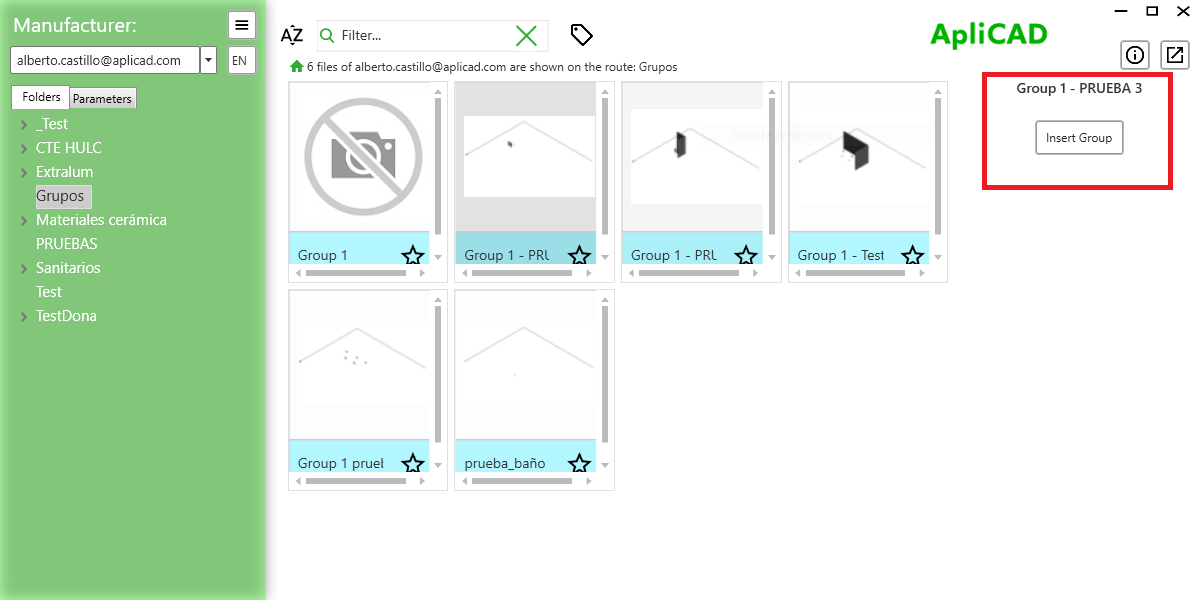Open the small dropdown beside Group 1's star
Image resolution: width=1200 pixels, height=600 pixels.
point(436,255)
